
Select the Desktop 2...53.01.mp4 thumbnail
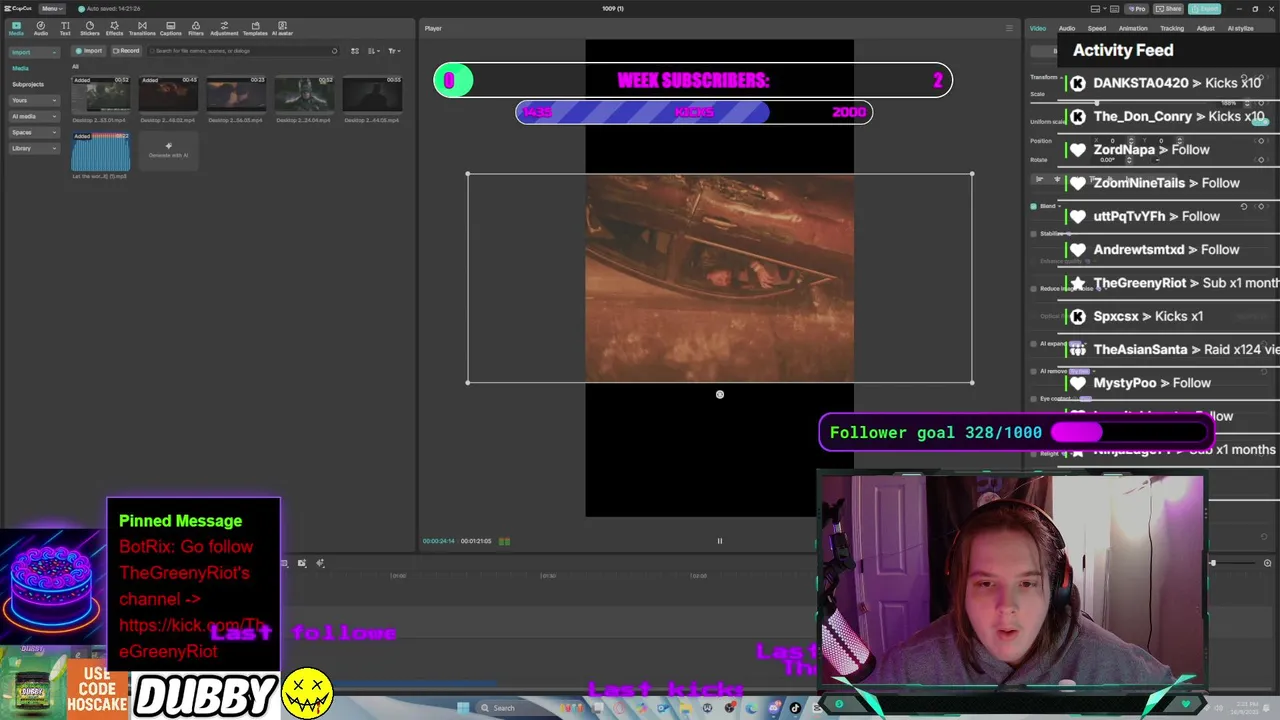pos(100,95)
